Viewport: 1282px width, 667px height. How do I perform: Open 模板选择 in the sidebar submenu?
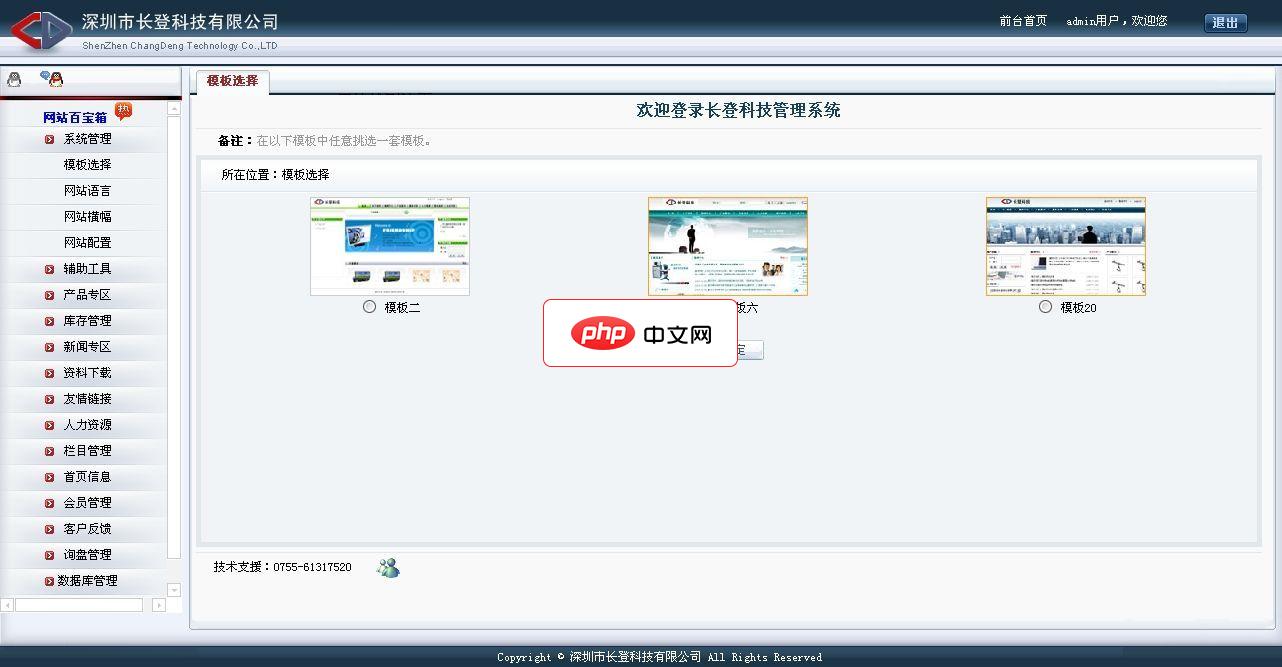tap(87, 165)
